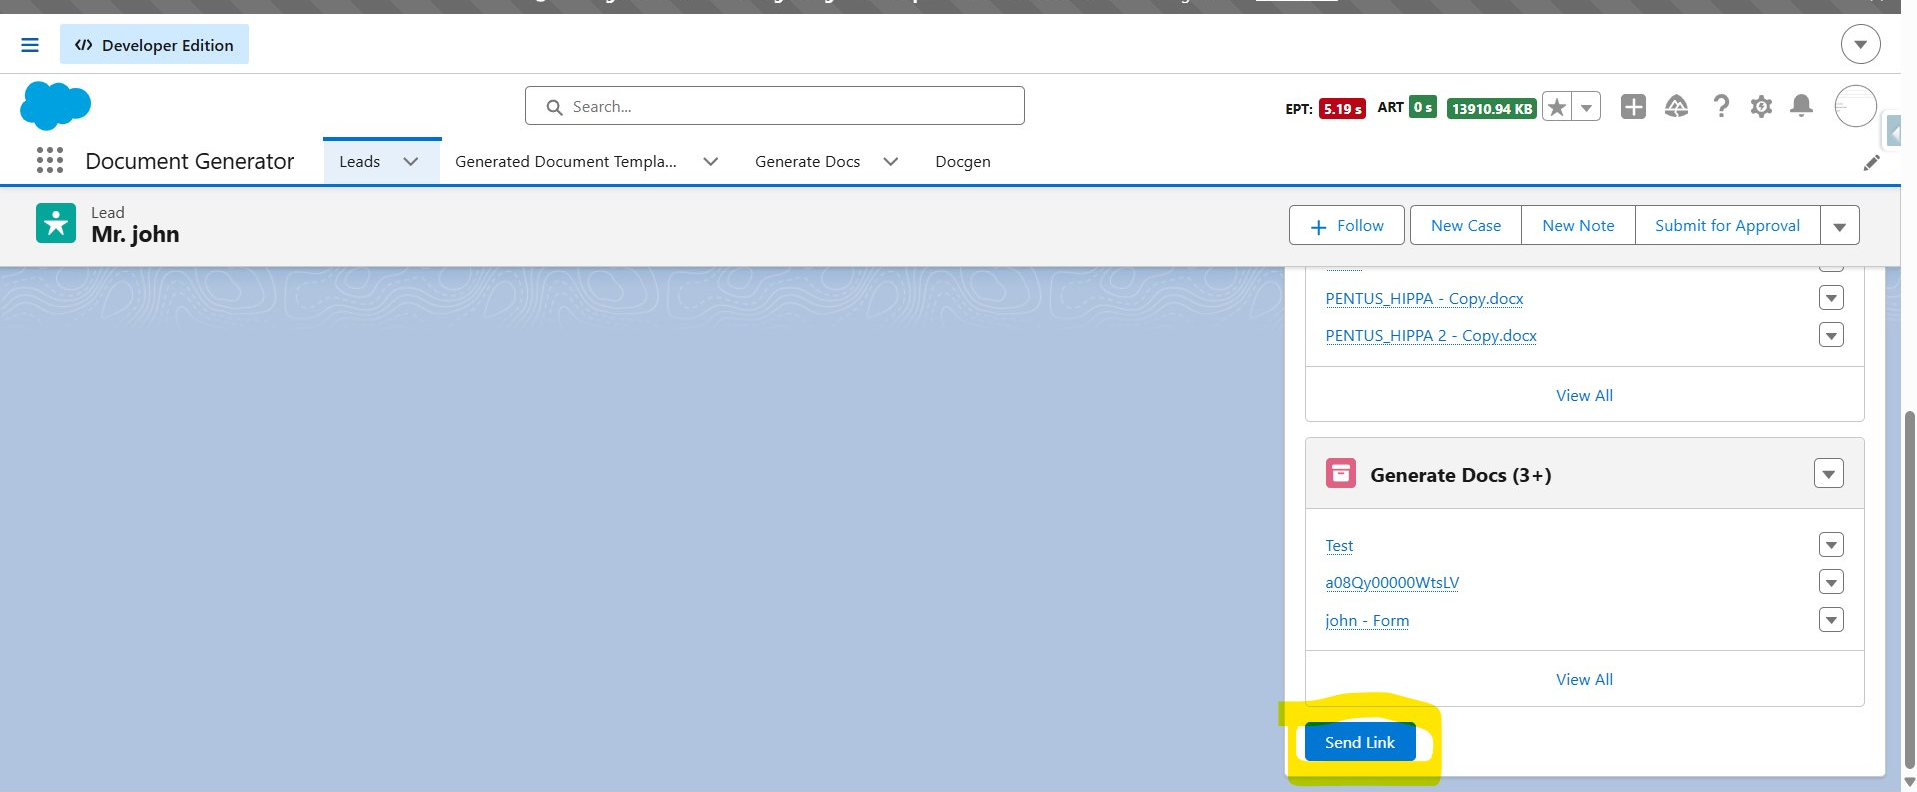Open the hamburger menu
1917x792 pixels.
[x=30, y=45]
